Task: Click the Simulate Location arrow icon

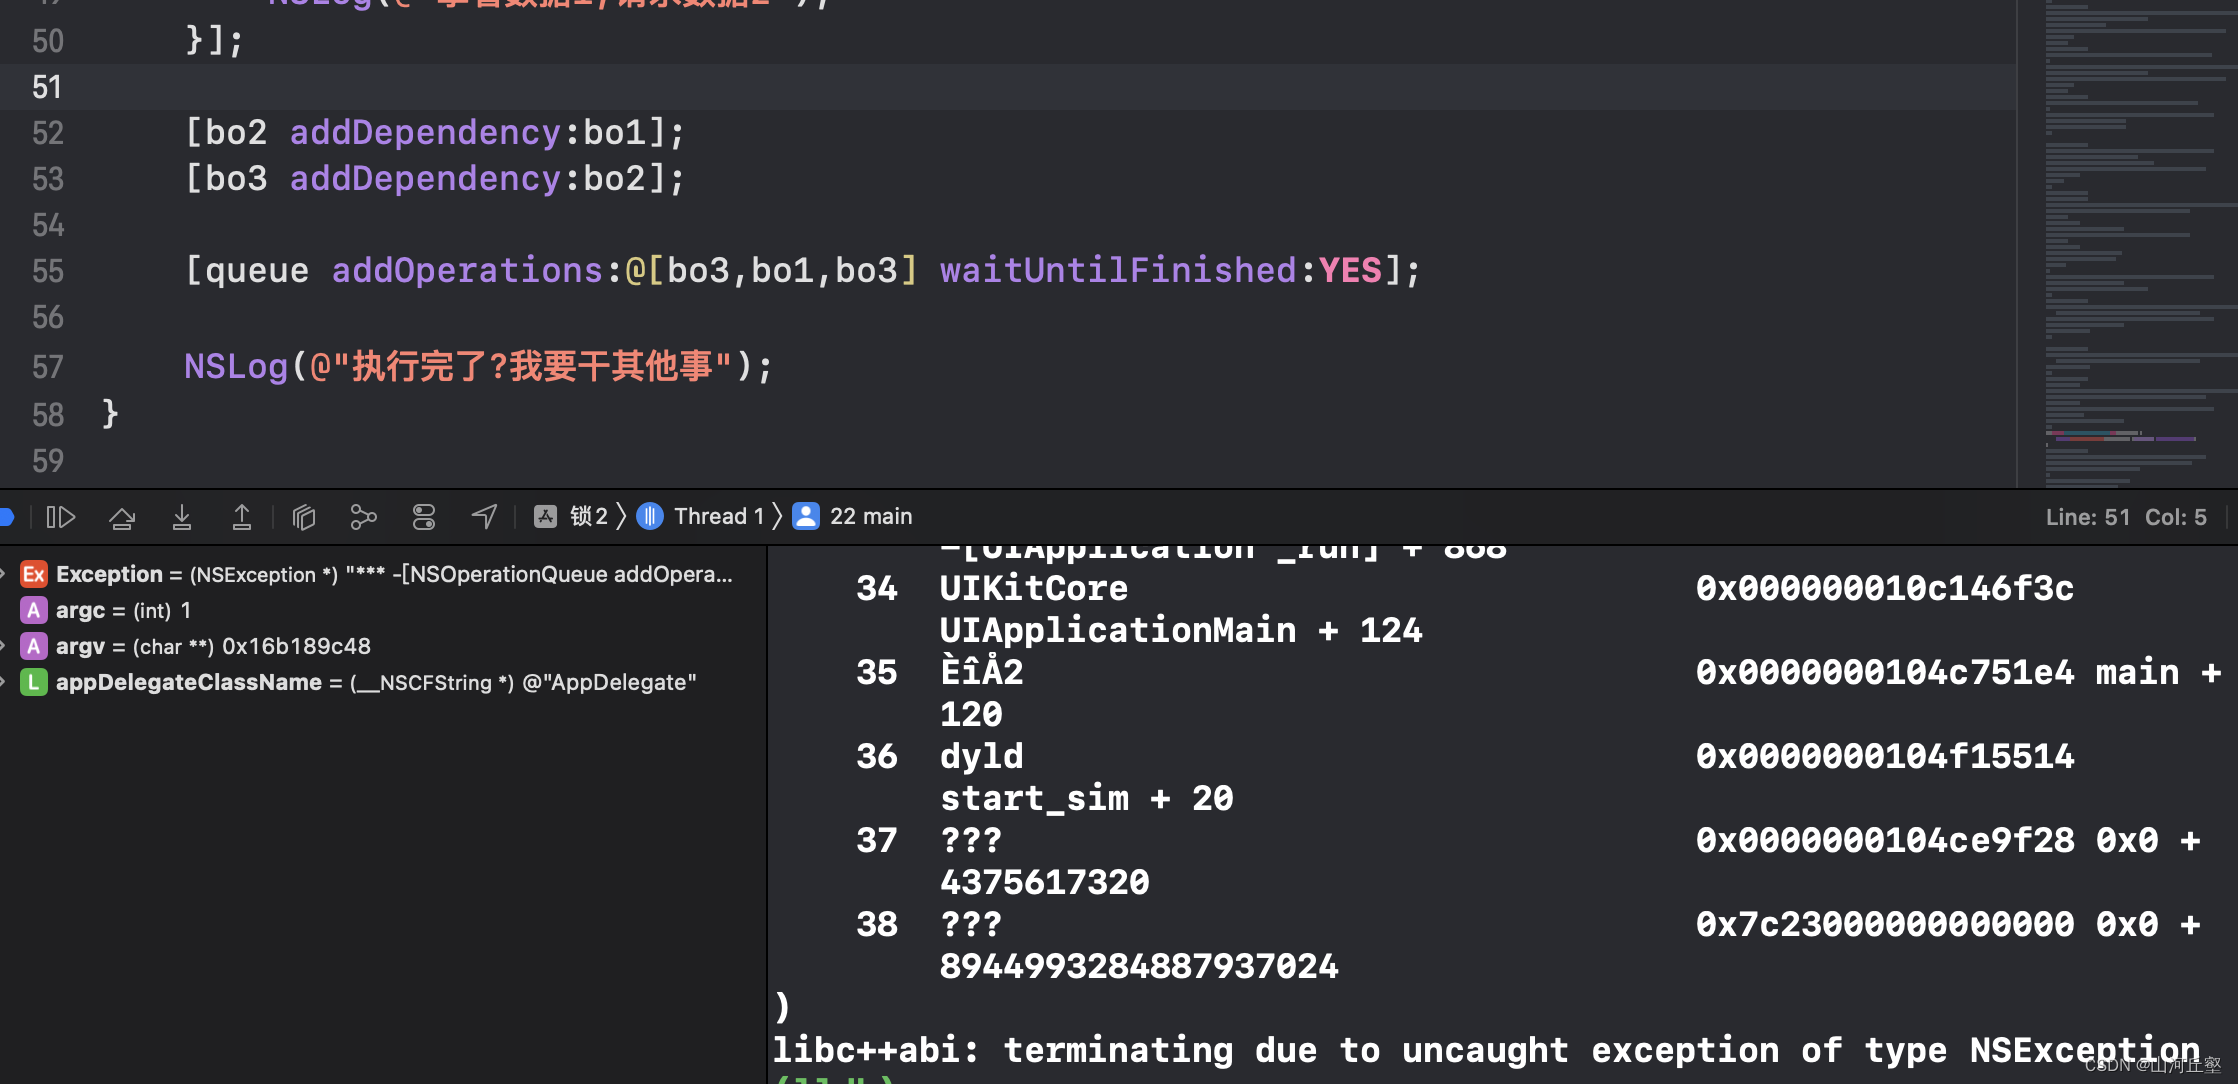Action: click(484, 517)
